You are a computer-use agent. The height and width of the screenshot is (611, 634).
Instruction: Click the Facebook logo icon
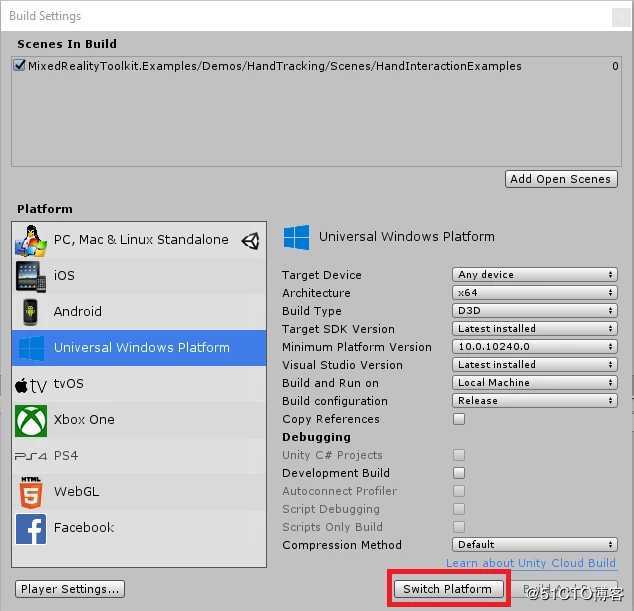[x=31, y=529]
